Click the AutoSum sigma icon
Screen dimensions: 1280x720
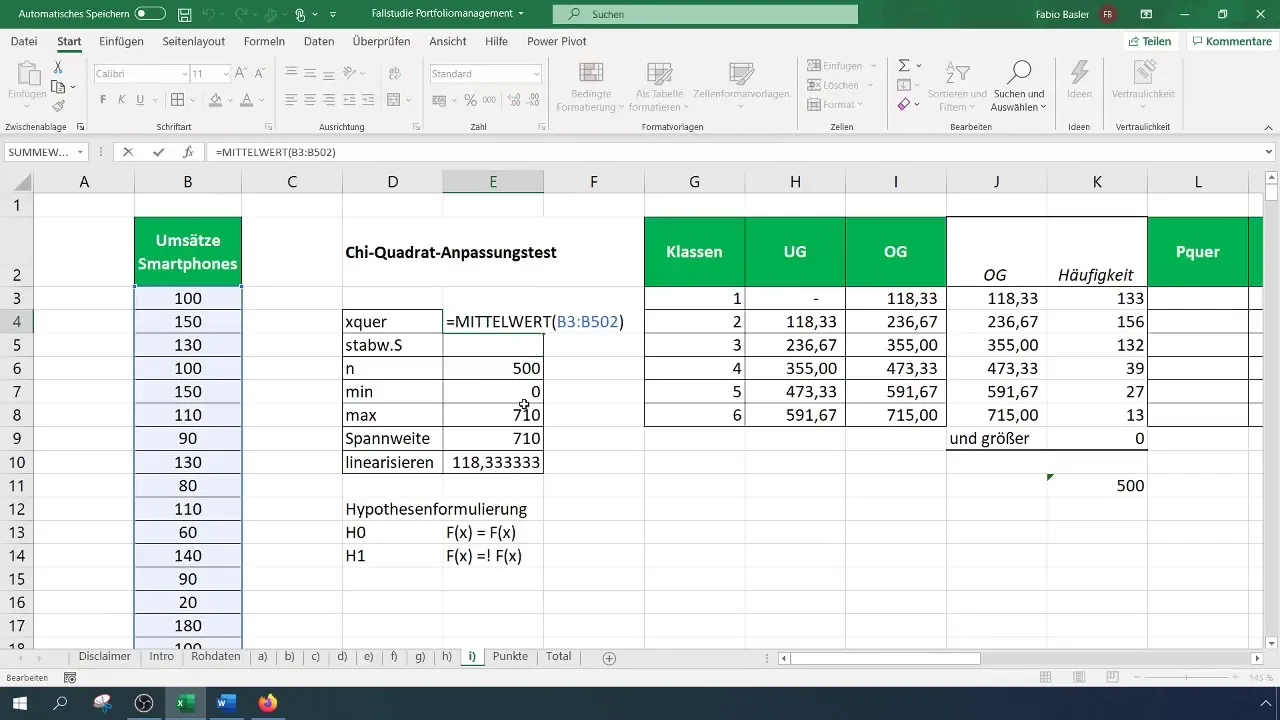coord(903,65)
